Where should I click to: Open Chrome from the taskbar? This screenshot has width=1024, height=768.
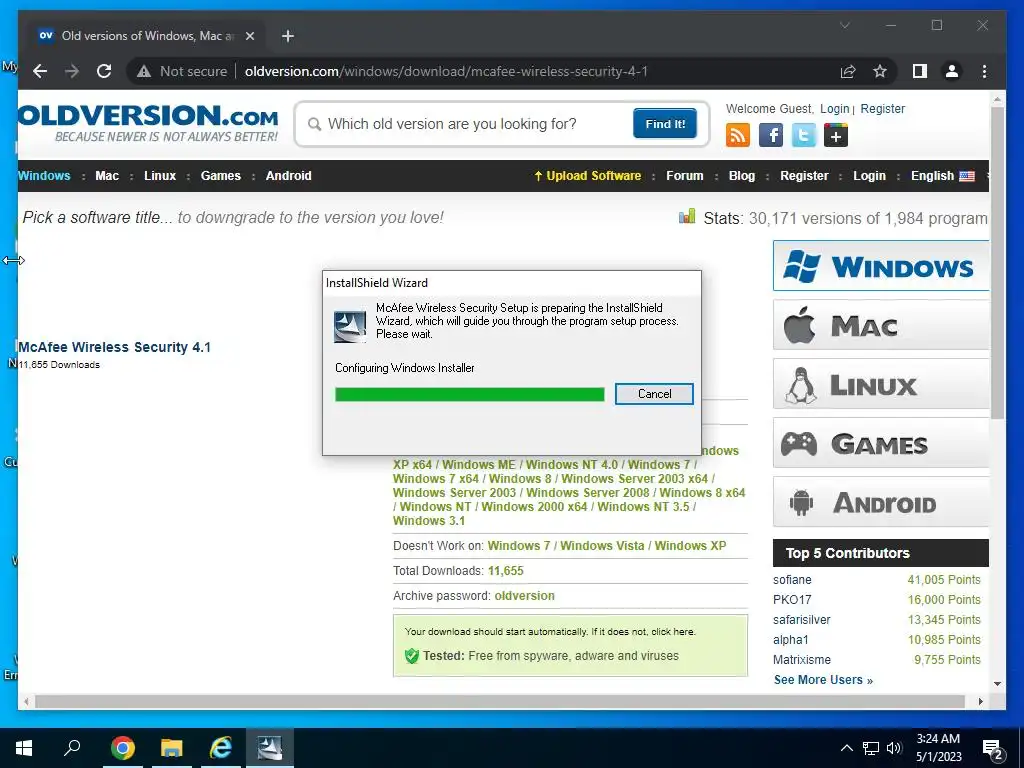click(123, 748)
